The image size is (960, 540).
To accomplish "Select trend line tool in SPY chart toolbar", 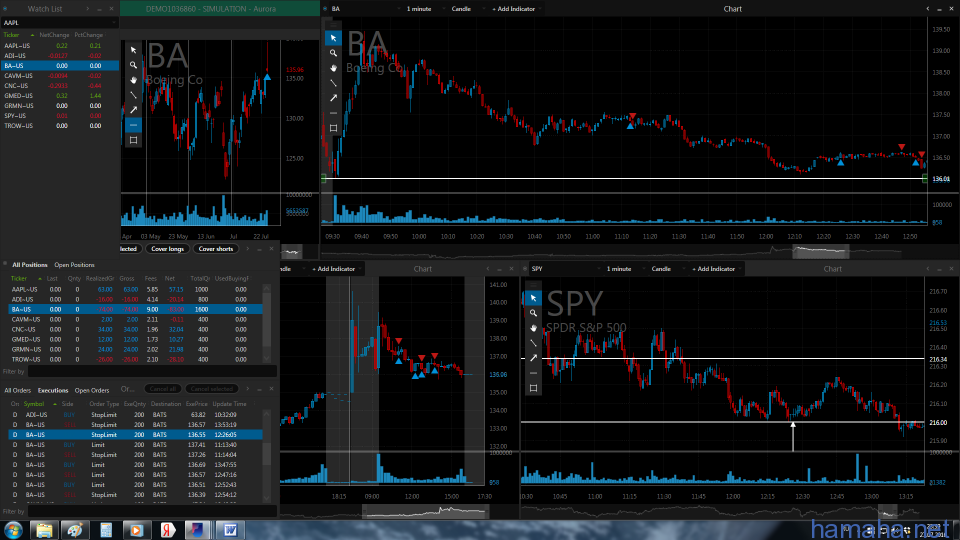I will (x=533, y=343).
